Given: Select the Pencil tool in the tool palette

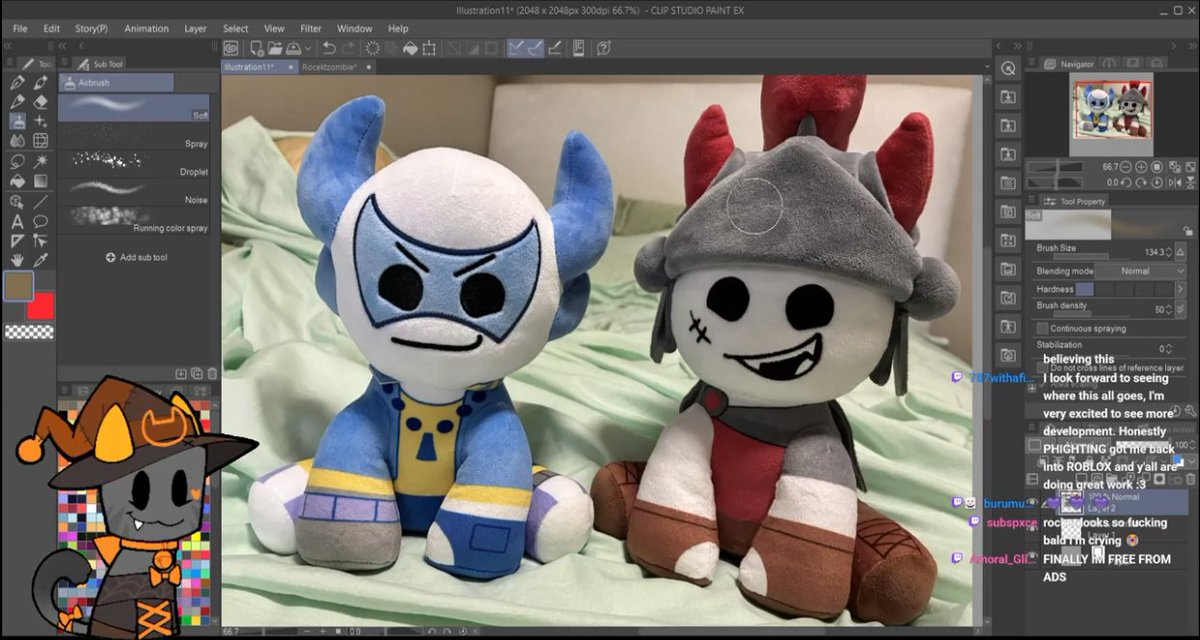Looking at the screenshot, I should 17,101.
